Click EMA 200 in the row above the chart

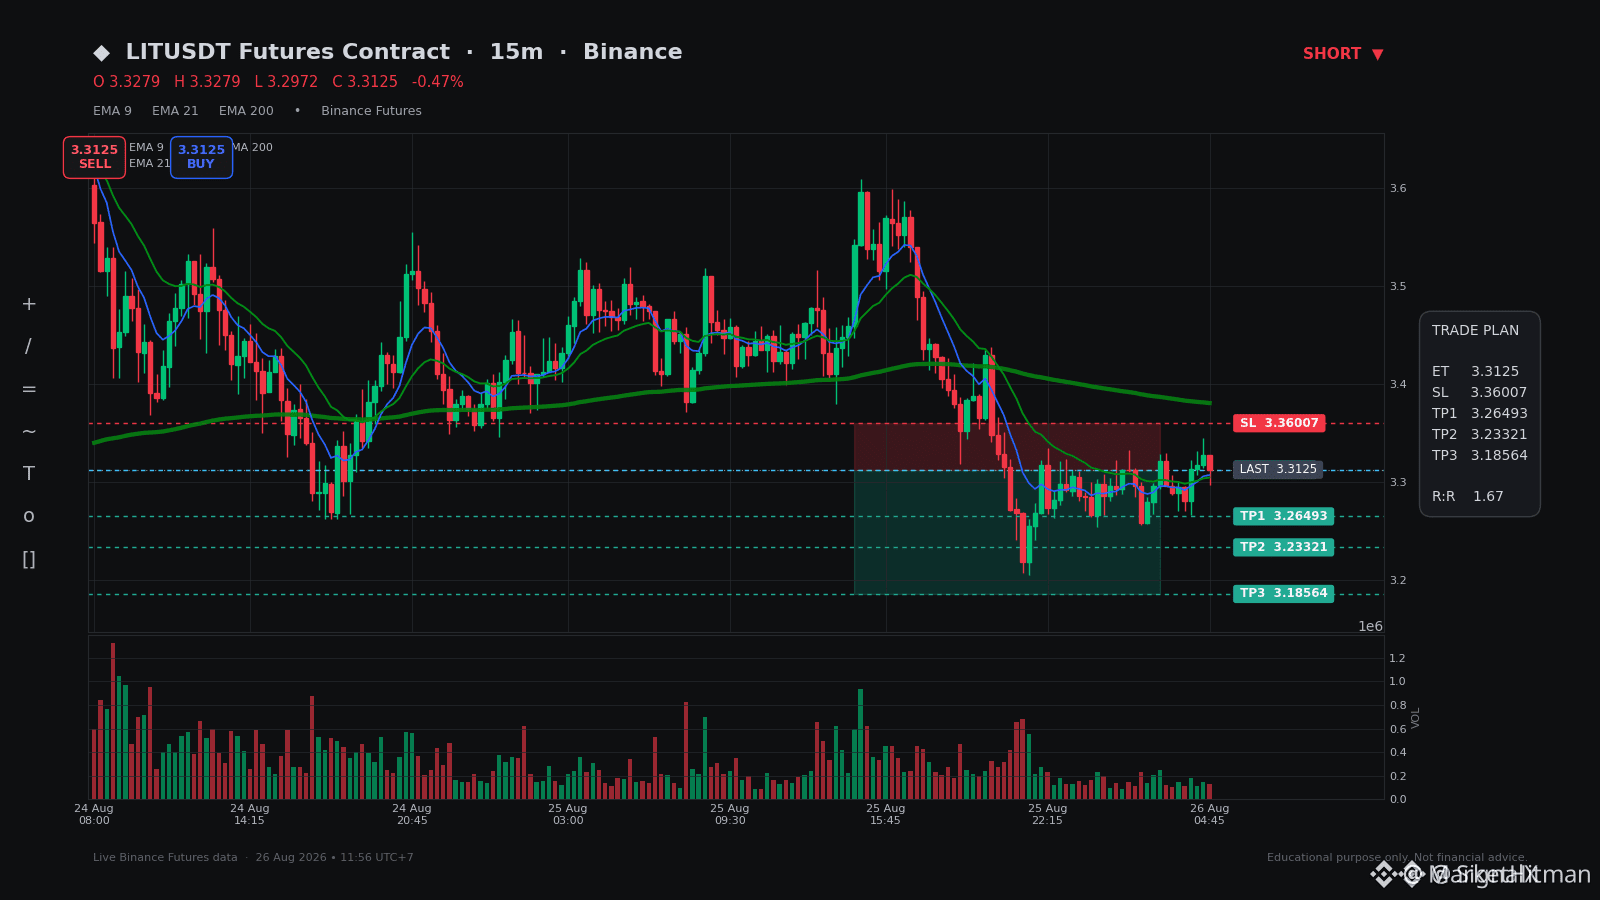246,111
